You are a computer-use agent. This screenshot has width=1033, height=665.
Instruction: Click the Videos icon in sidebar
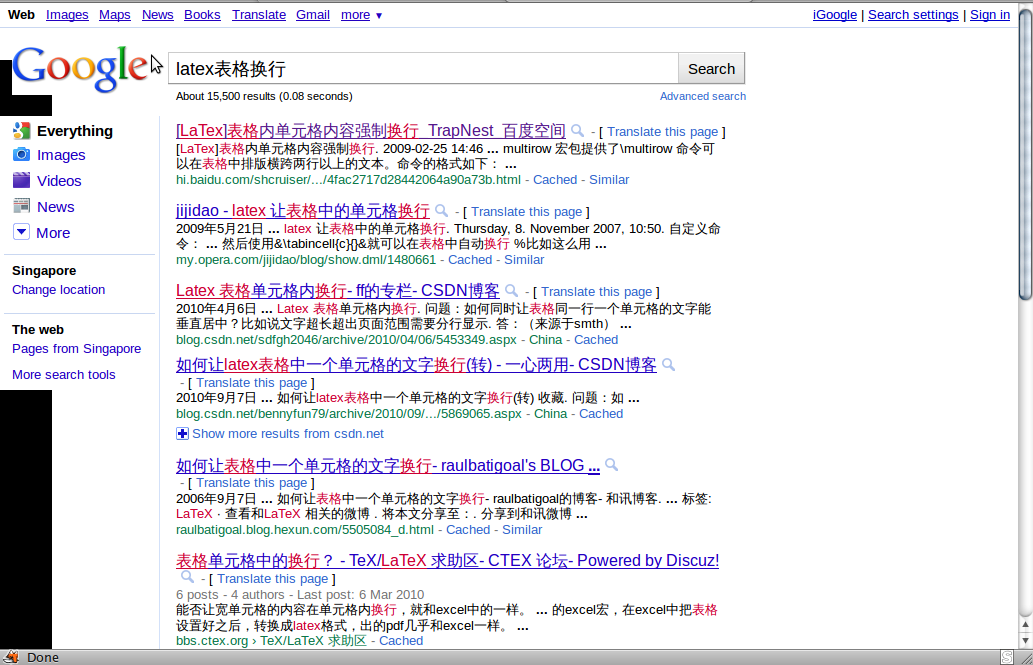pyautogui.click(x=21, y=180)
